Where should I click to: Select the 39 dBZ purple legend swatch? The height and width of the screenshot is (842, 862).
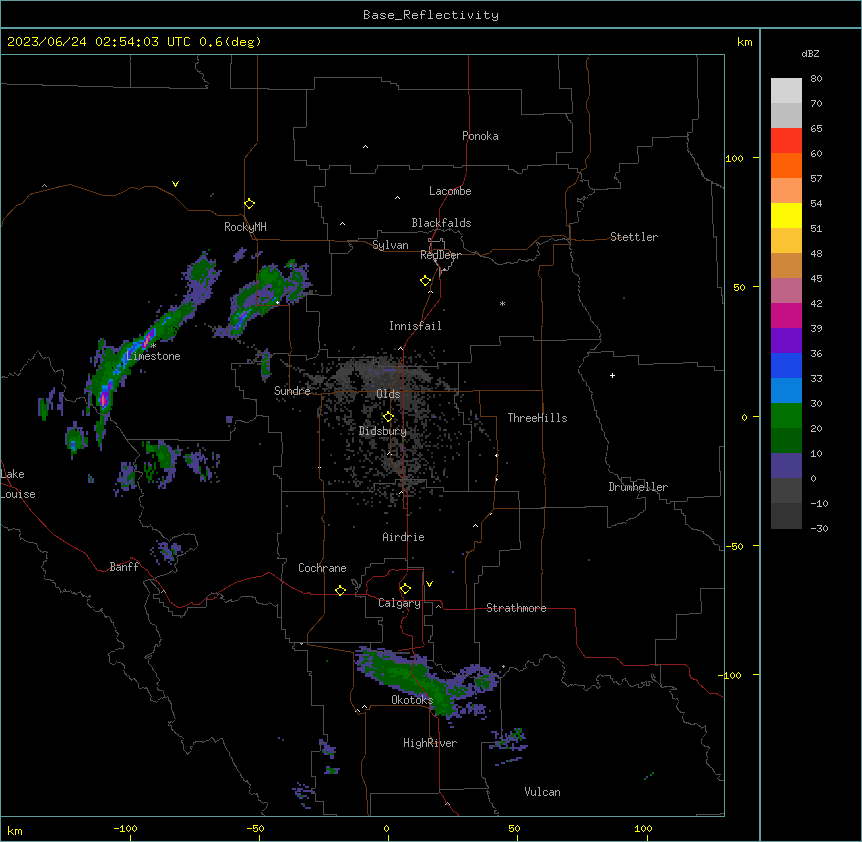786,340
